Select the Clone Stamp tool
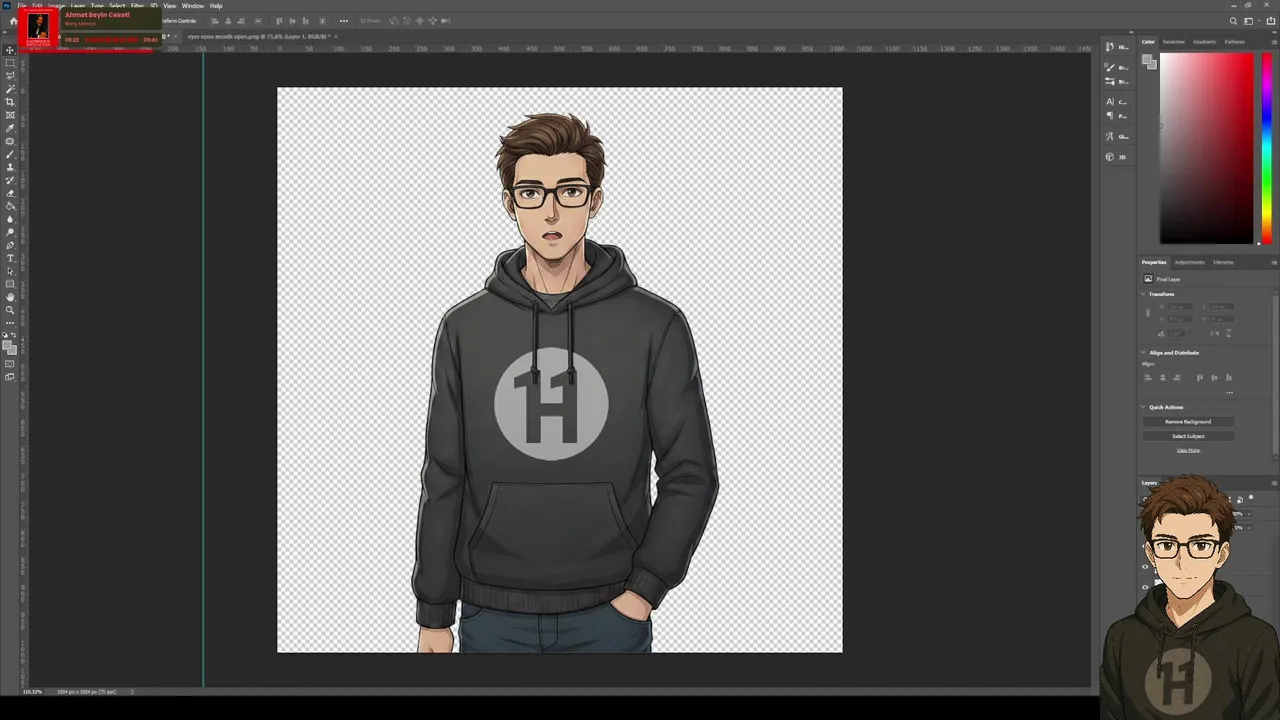The height and width of the screenshot is (720, 1280). (x=11, y=167)
